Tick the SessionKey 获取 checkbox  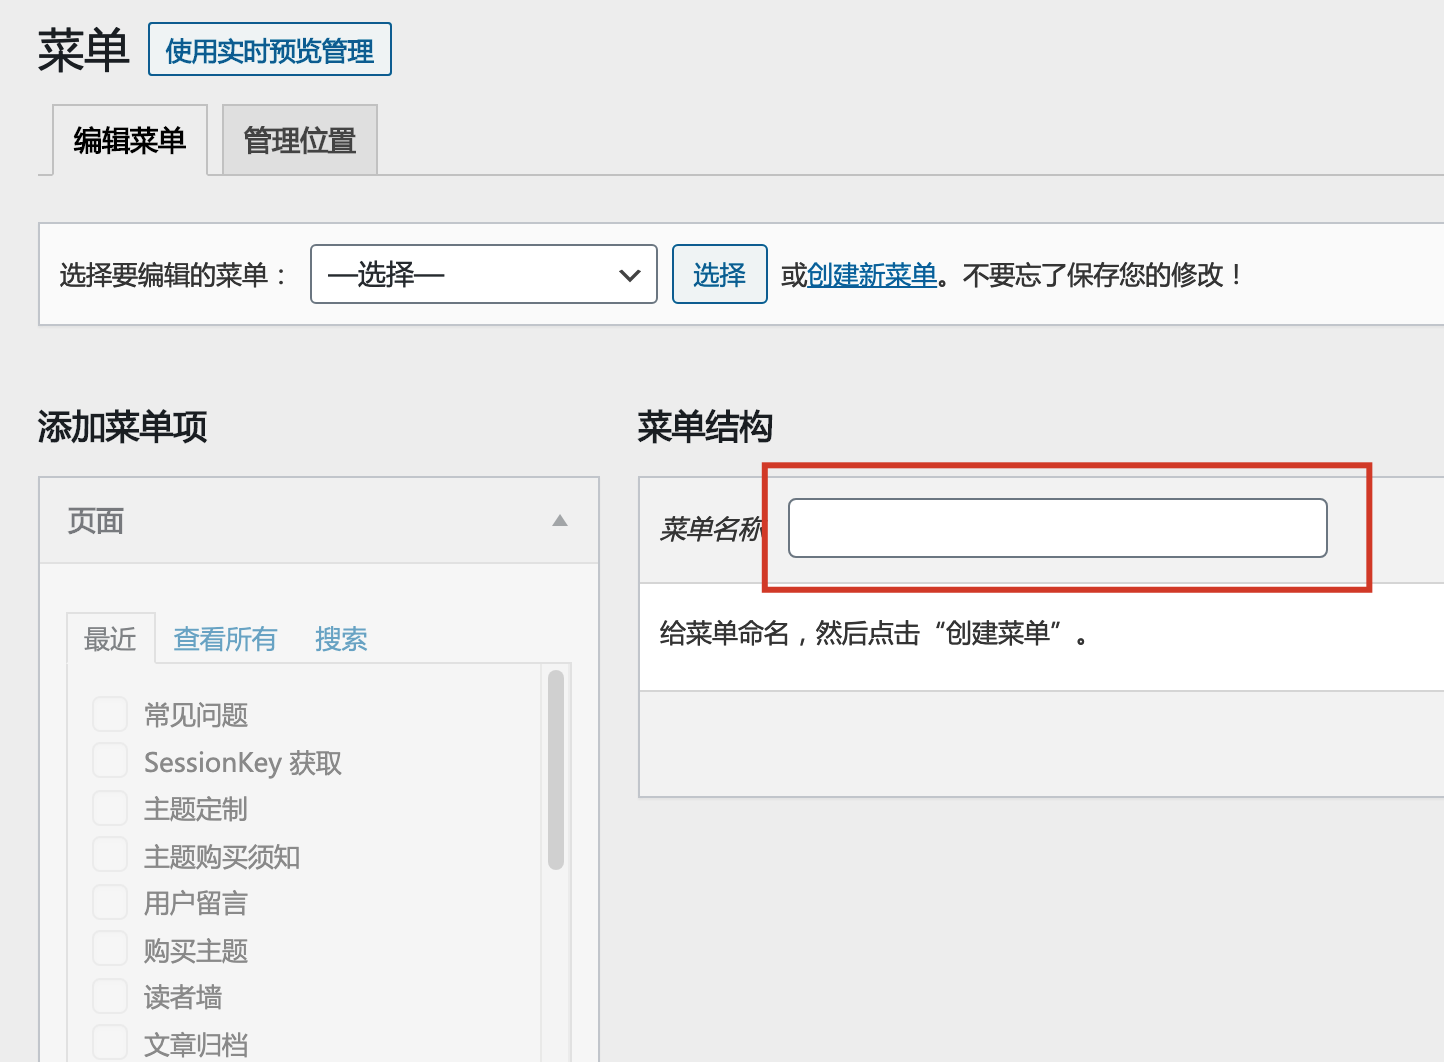coord(110,761)
